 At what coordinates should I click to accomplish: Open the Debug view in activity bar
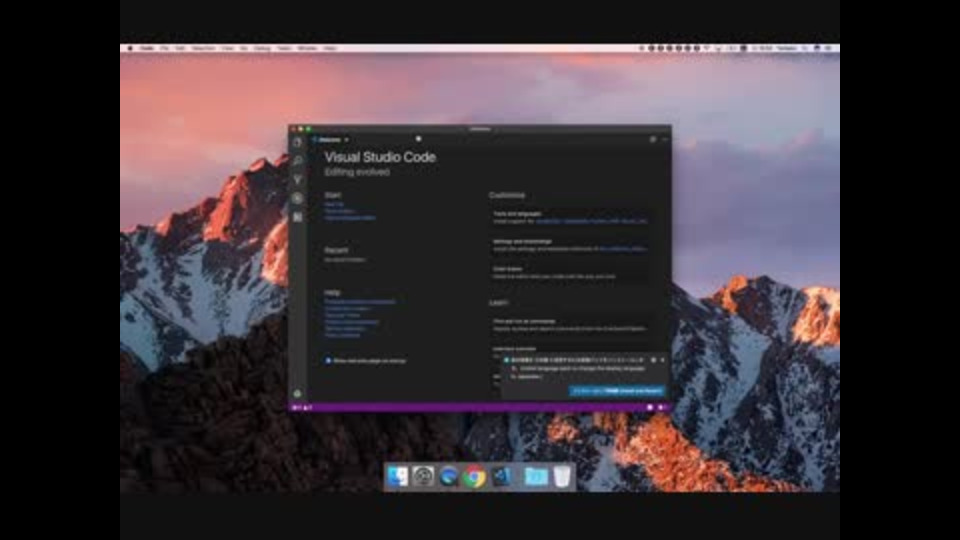[x=298, y=198]
